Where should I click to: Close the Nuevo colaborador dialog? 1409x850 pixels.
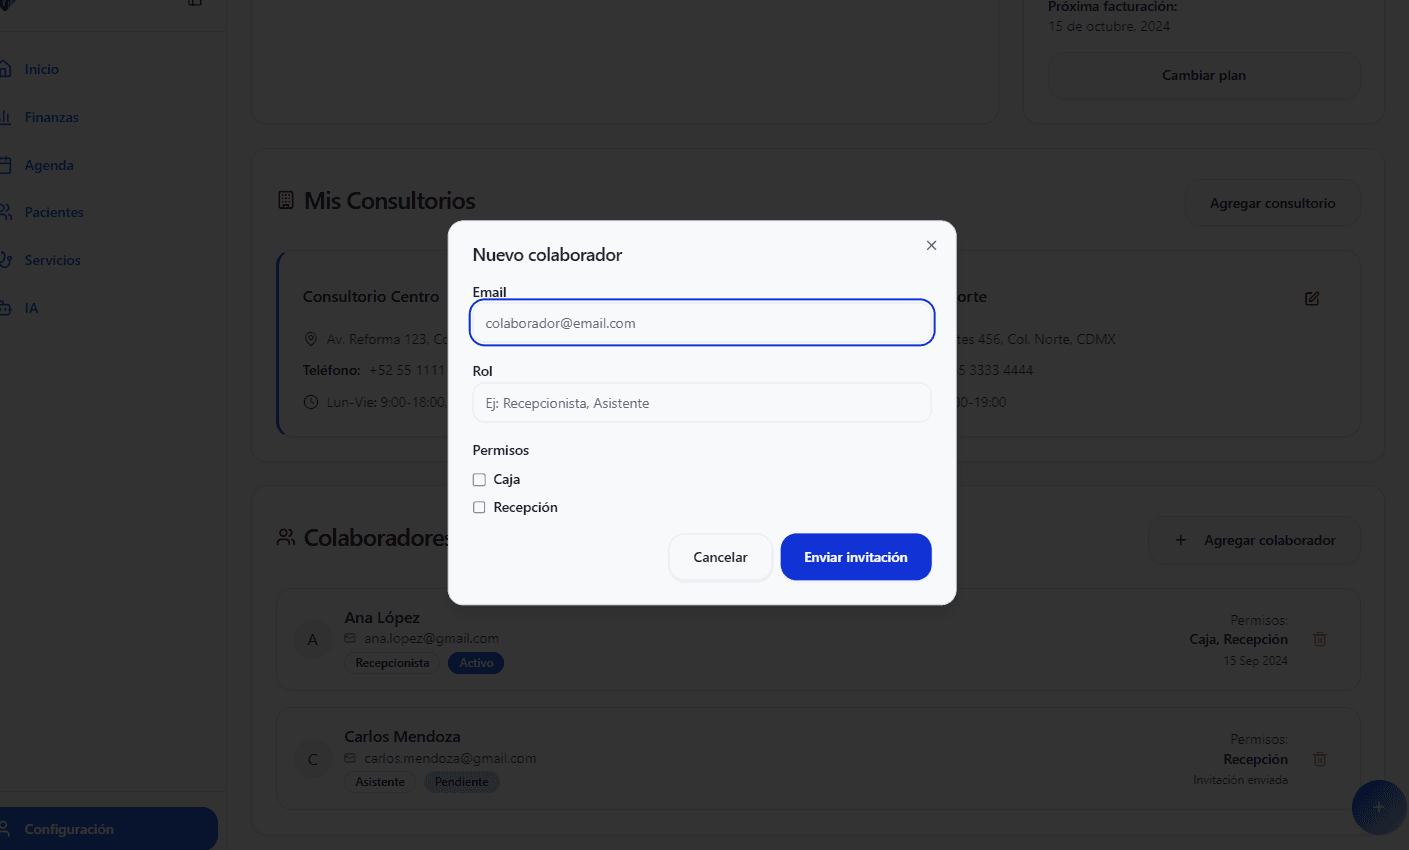pyautogui.click(x=931, y=245)
